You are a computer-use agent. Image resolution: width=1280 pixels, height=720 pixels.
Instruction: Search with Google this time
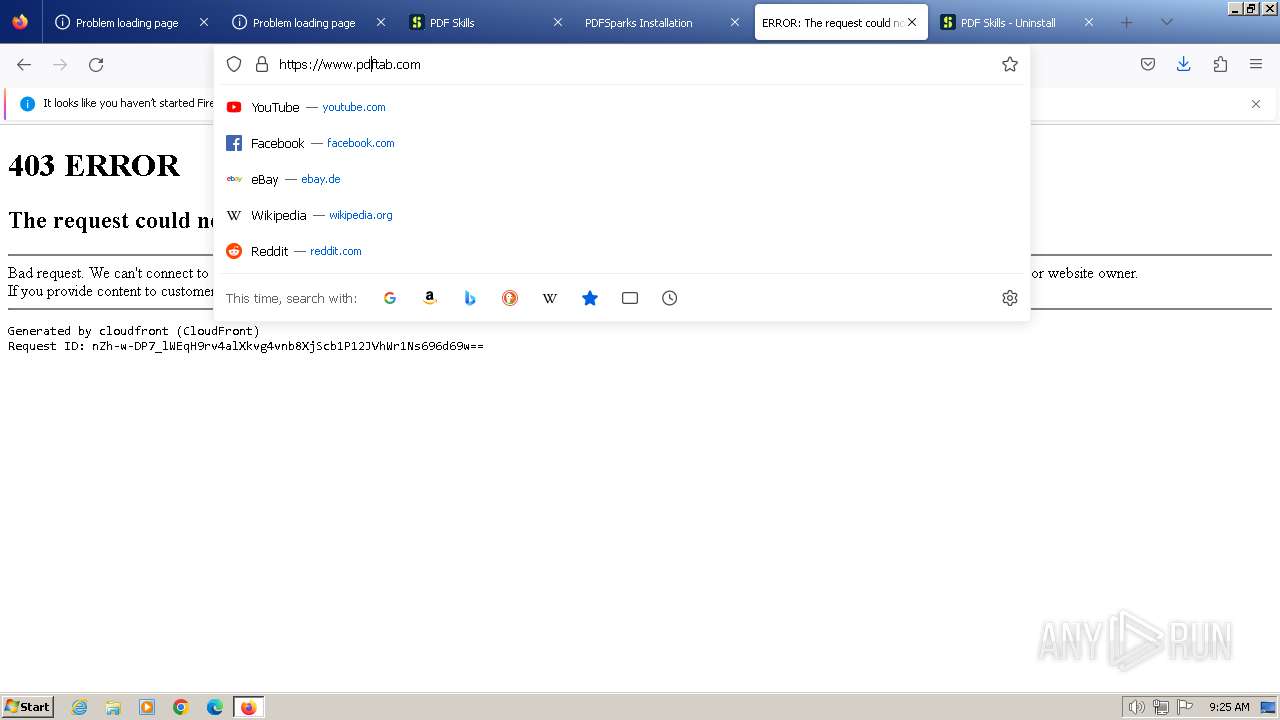tap(390, 298)
